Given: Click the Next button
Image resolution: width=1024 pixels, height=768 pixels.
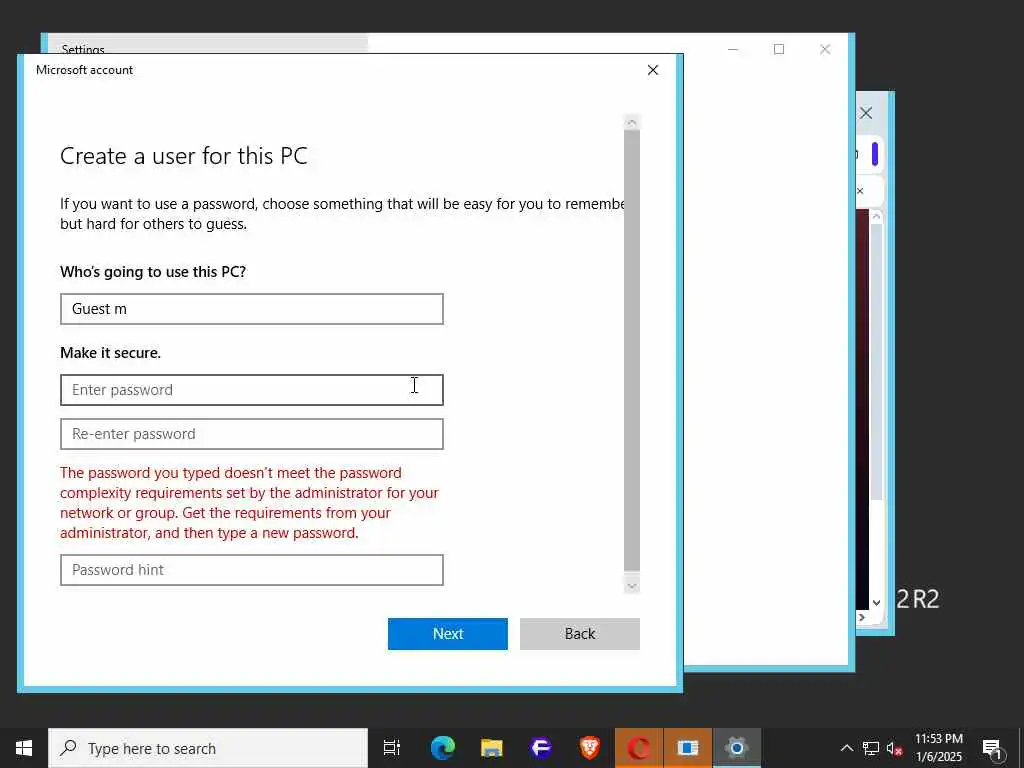Looking at the screenshot, I should coord(448,633).
